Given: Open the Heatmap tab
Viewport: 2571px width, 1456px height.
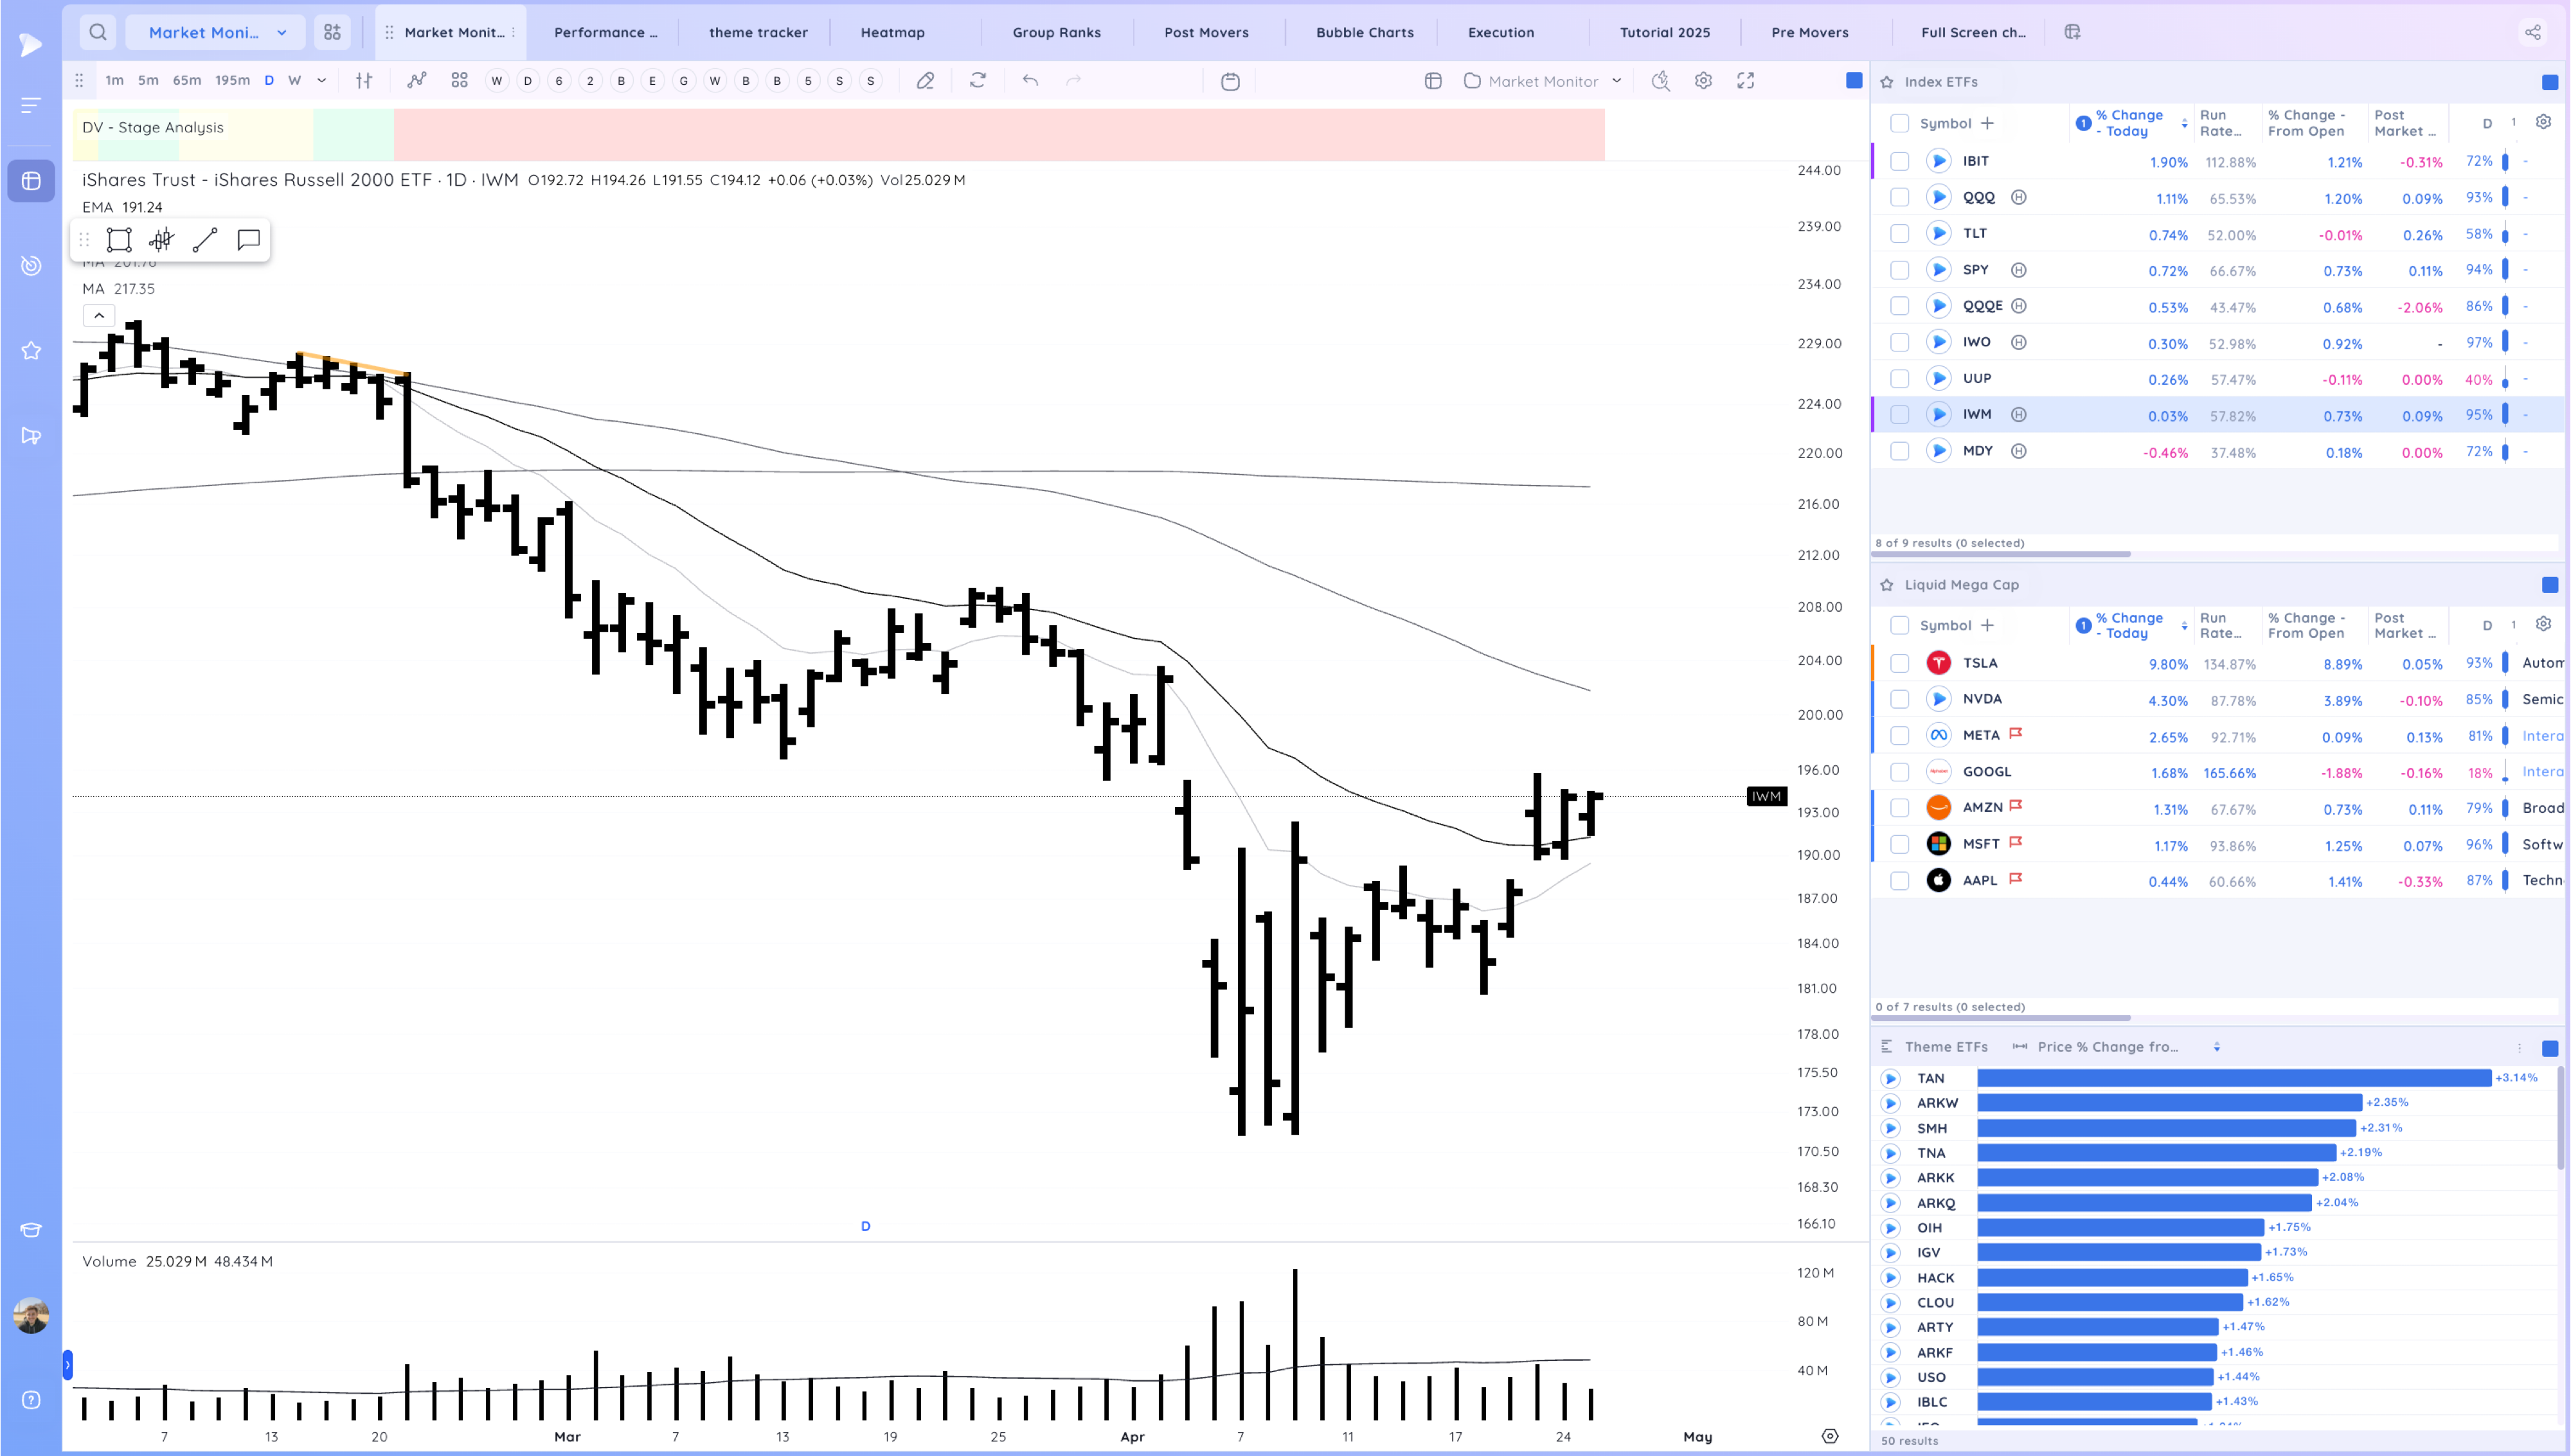Looking at the screenshot, I should pos(893,32).
